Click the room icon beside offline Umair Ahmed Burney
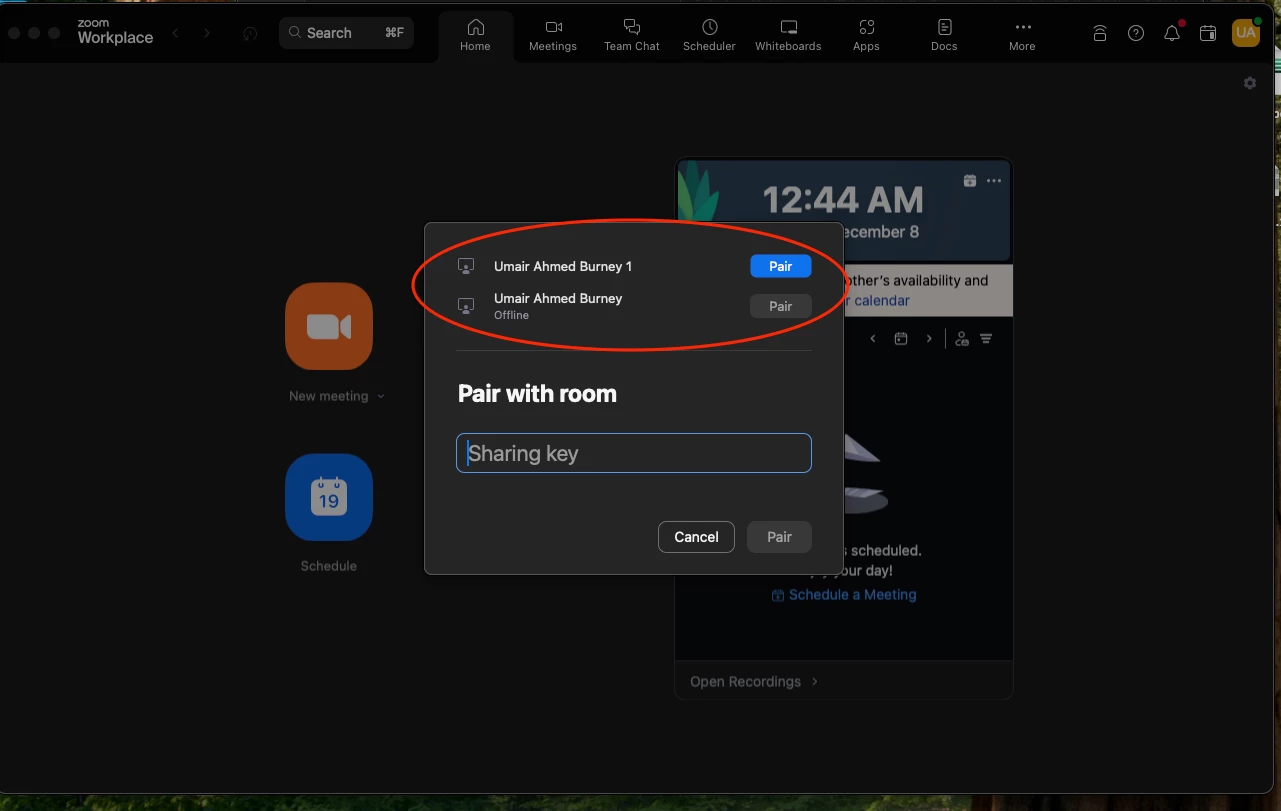Screen dimensions: 1281x811 (x=466, y=306)
